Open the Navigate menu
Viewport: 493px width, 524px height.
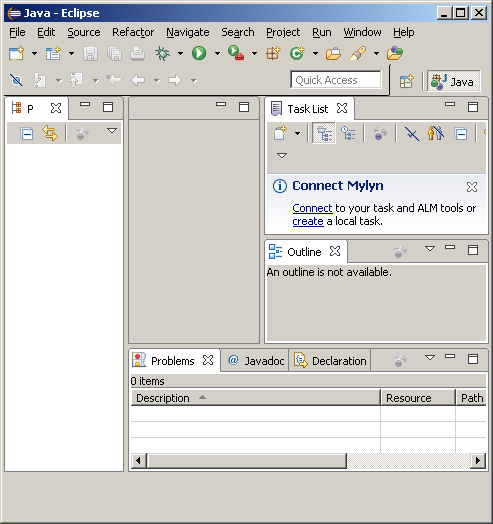(188, 32)
